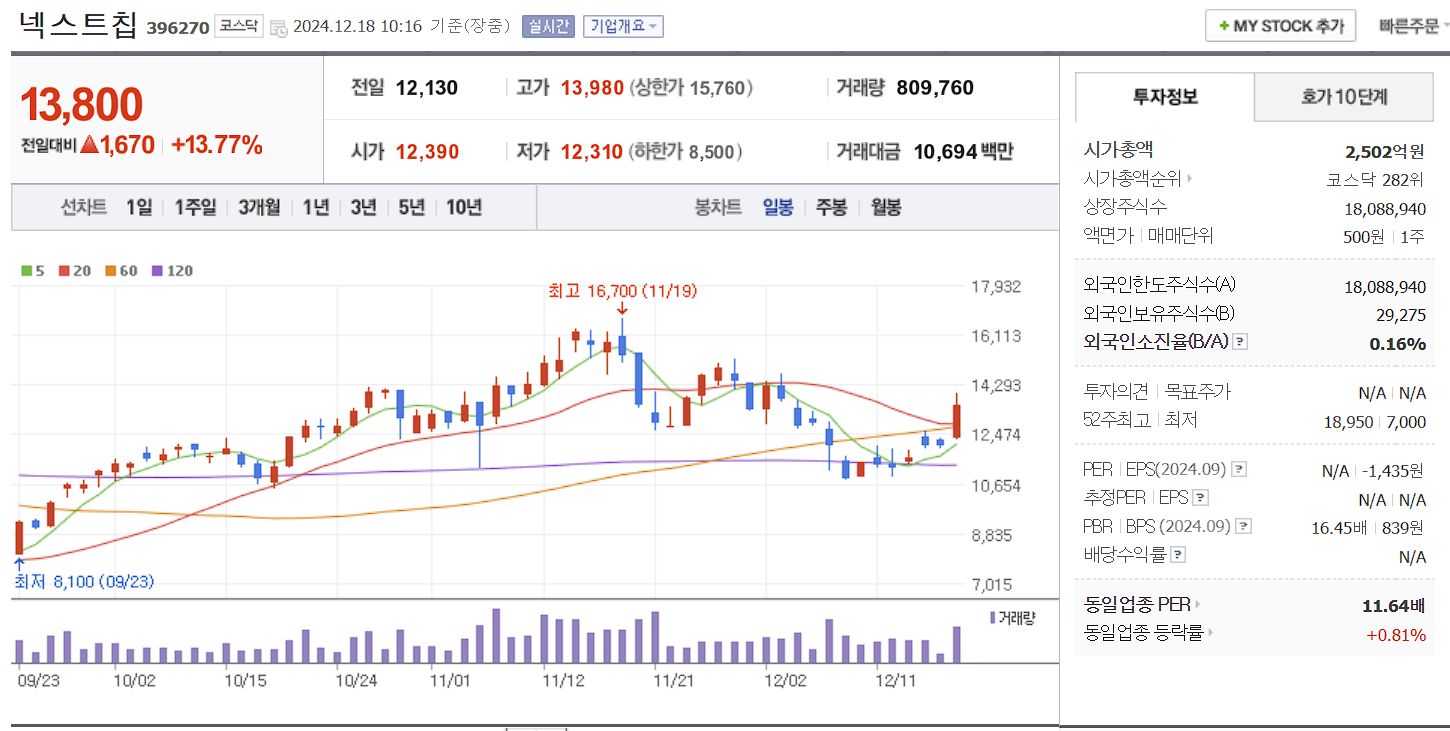Click the 배당수익률 help icon
The width and height of the screenshot is (1450, 731).
(1180, 553)
